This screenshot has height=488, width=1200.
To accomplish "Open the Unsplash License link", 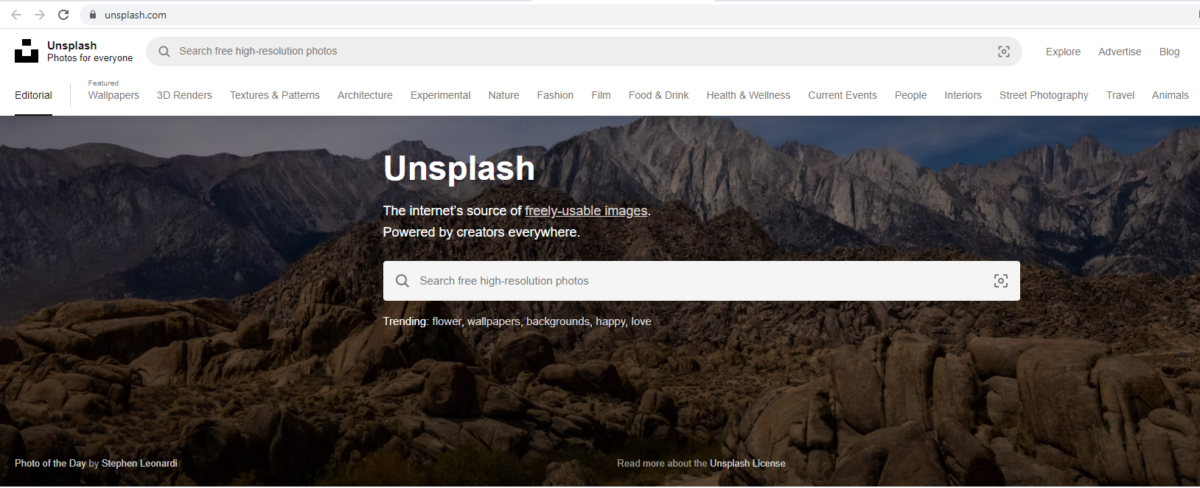I will click(x=748, y=463).
